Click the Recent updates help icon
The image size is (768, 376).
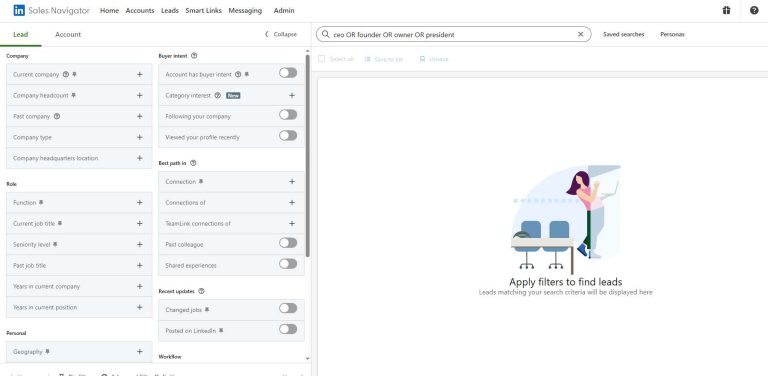pyautogui.click(x=201, y=291)
